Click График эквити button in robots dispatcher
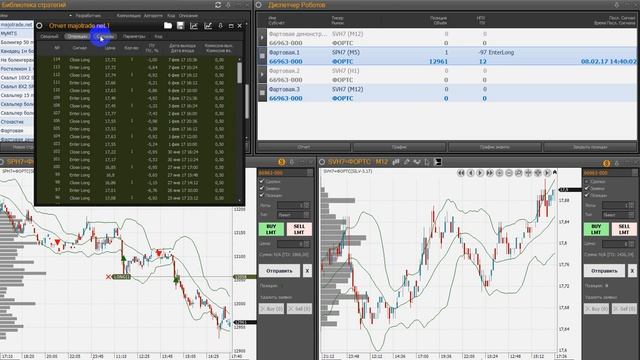 pos(494,147)
